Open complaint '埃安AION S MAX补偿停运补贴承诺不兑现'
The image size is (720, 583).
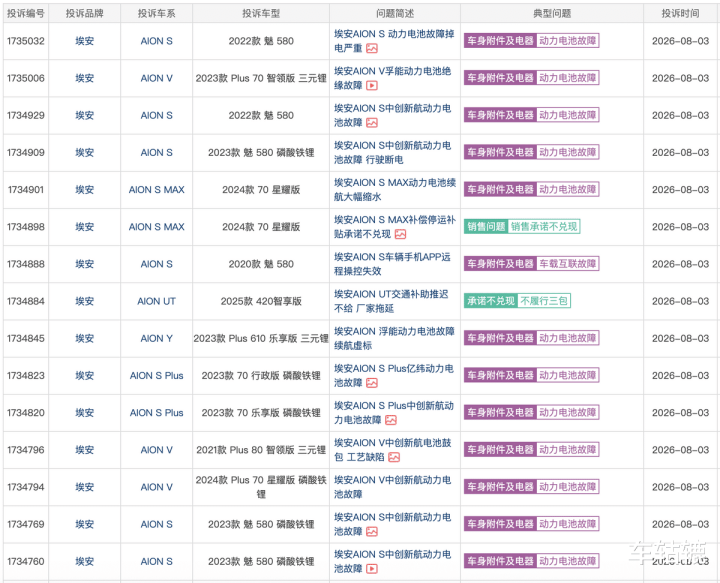tap(395, 227)
